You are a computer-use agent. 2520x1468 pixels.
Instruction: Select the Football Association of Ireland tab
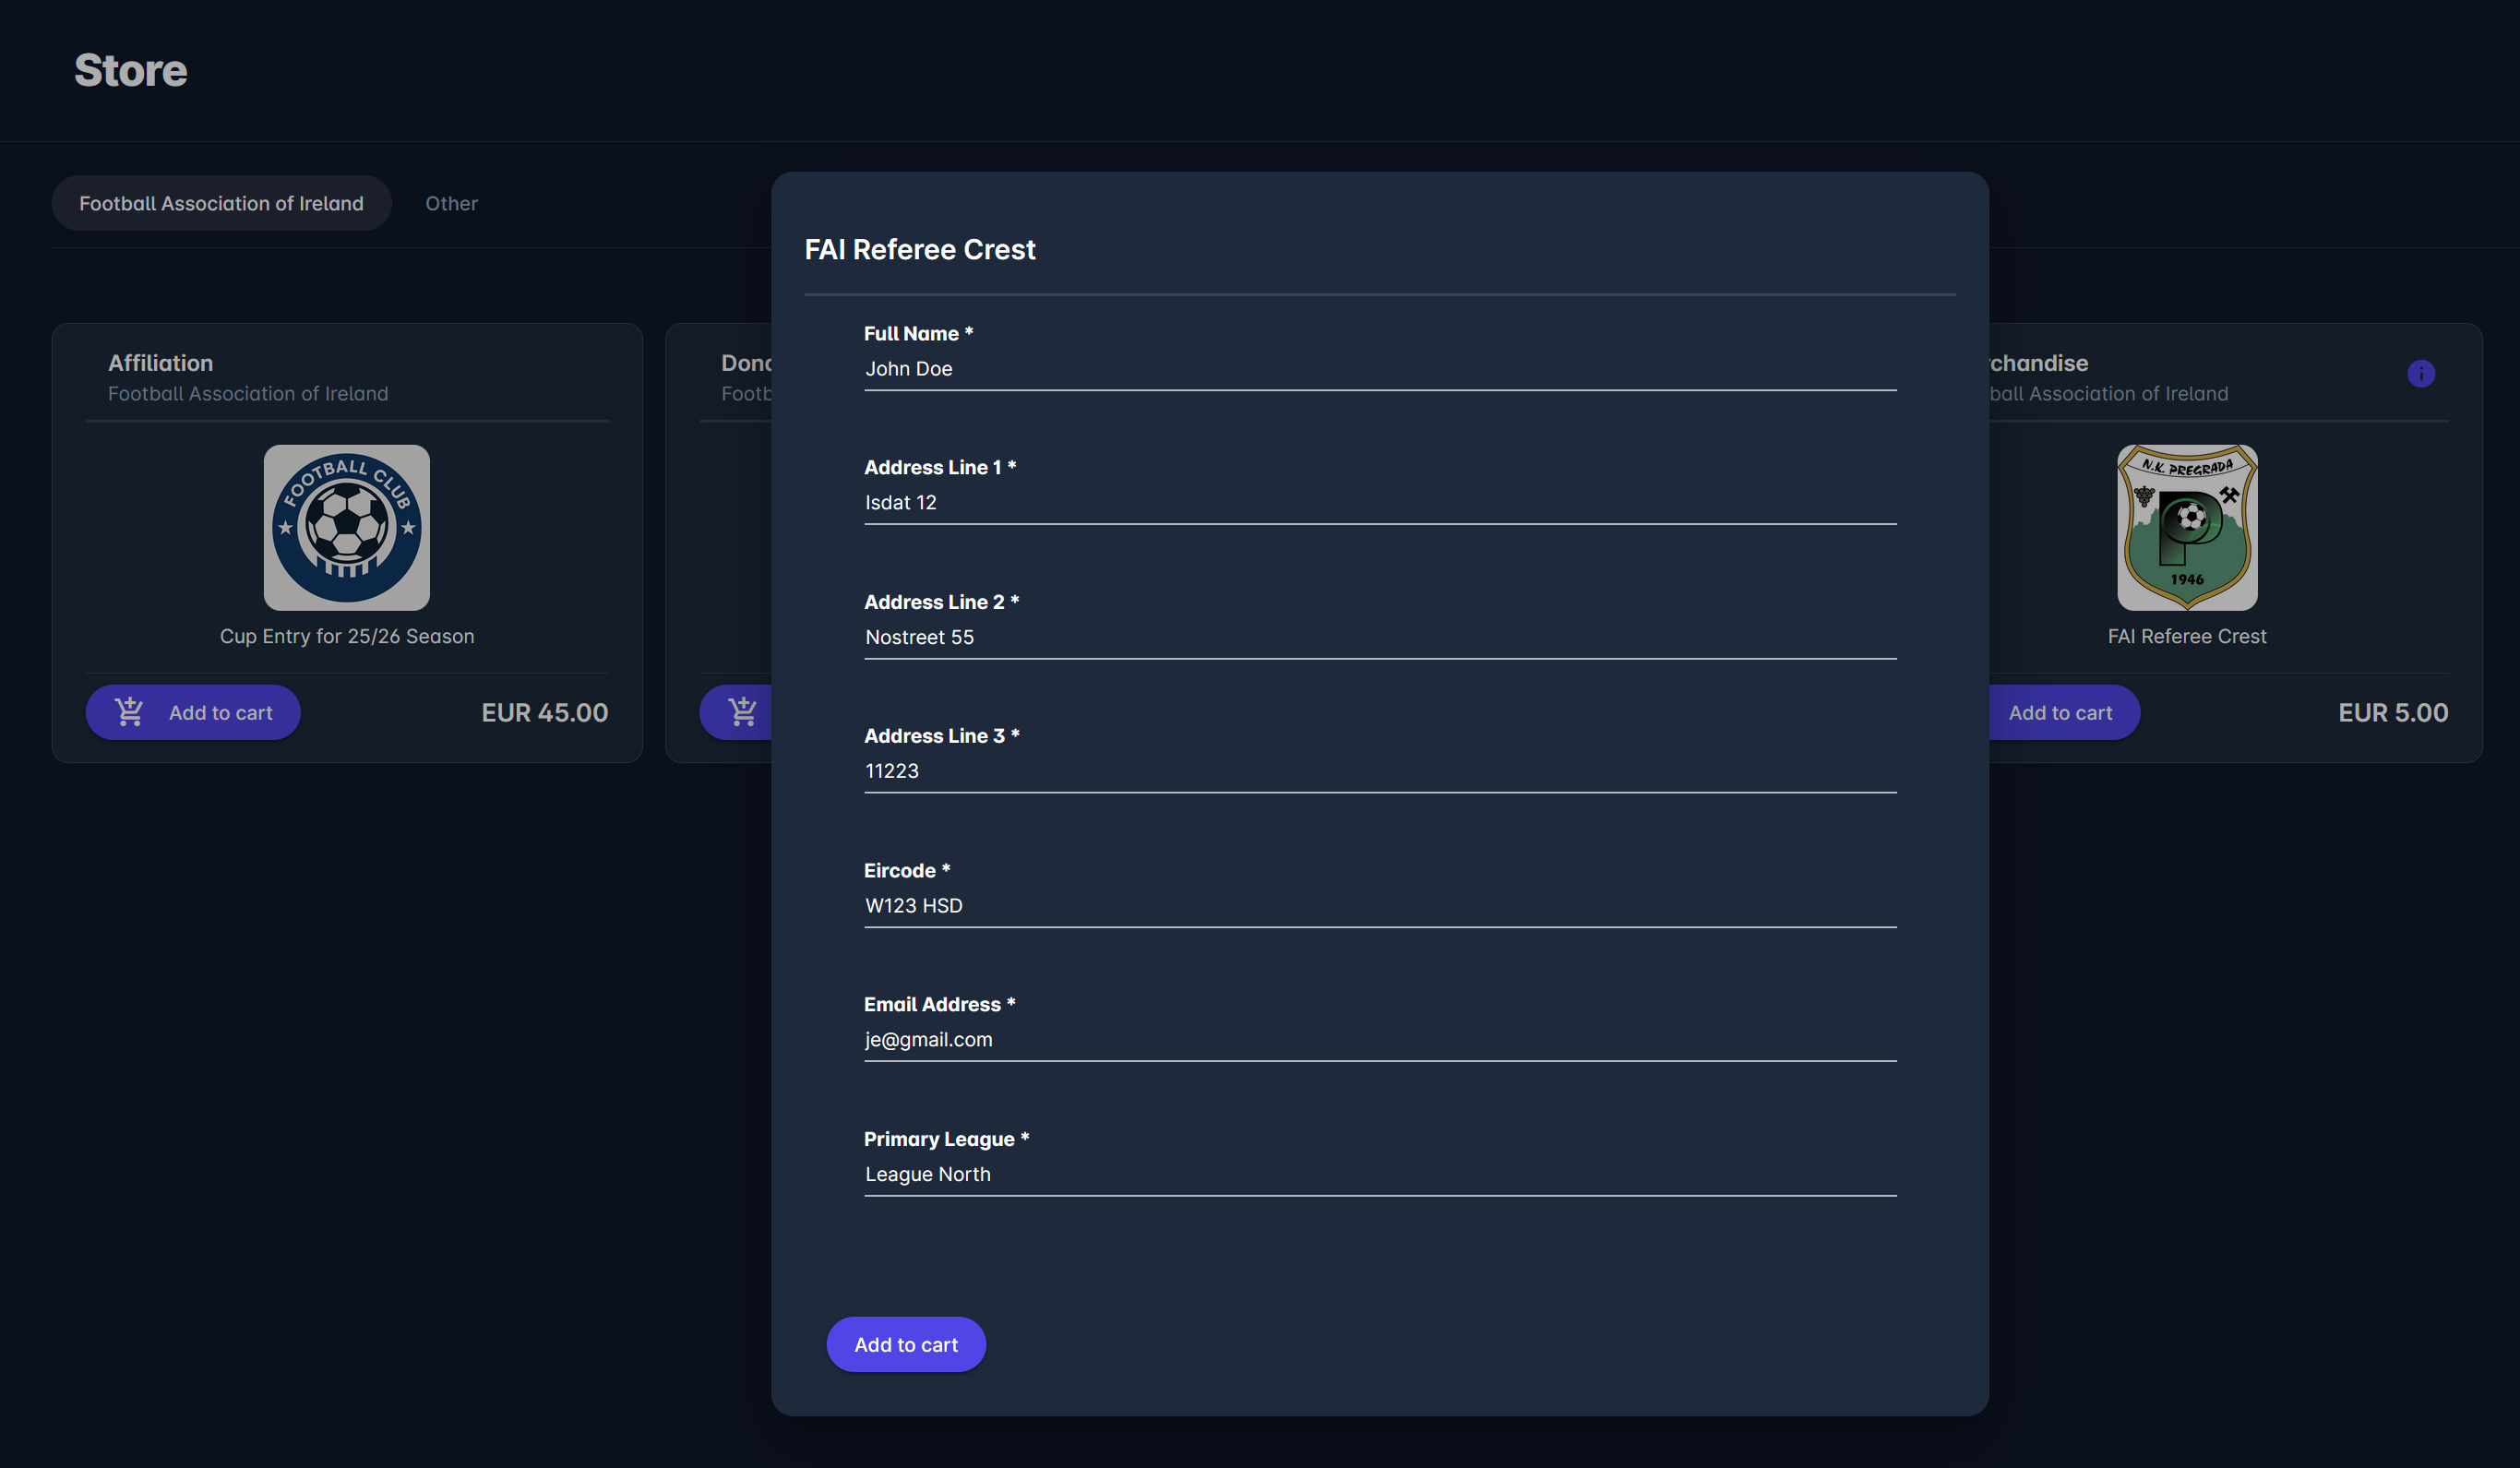point(221,203)
